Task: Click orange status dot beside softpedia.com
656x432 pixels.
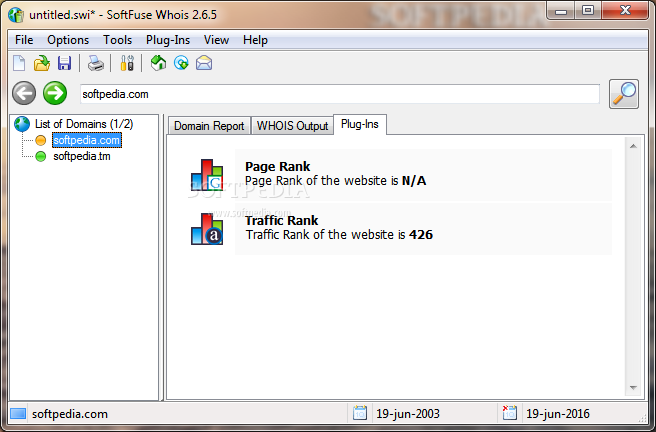Action: click(x=41, y=141)
